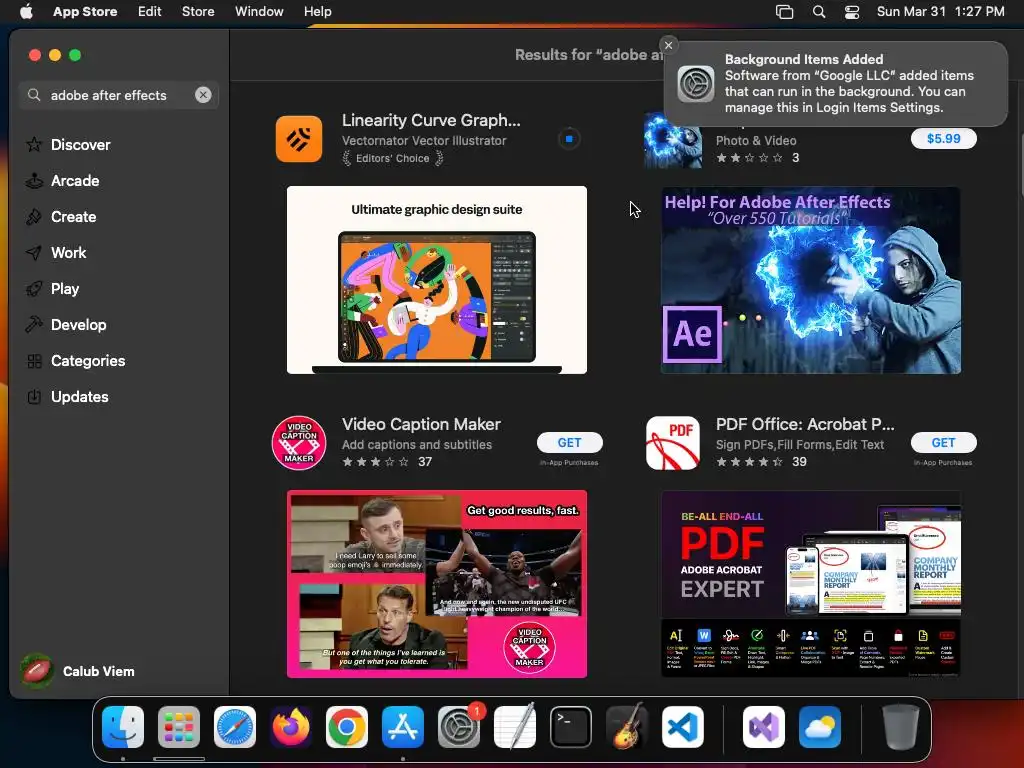Open the PDF Office: Acrobat P... title
The image size is (1024, 768).
coord(805,424)
